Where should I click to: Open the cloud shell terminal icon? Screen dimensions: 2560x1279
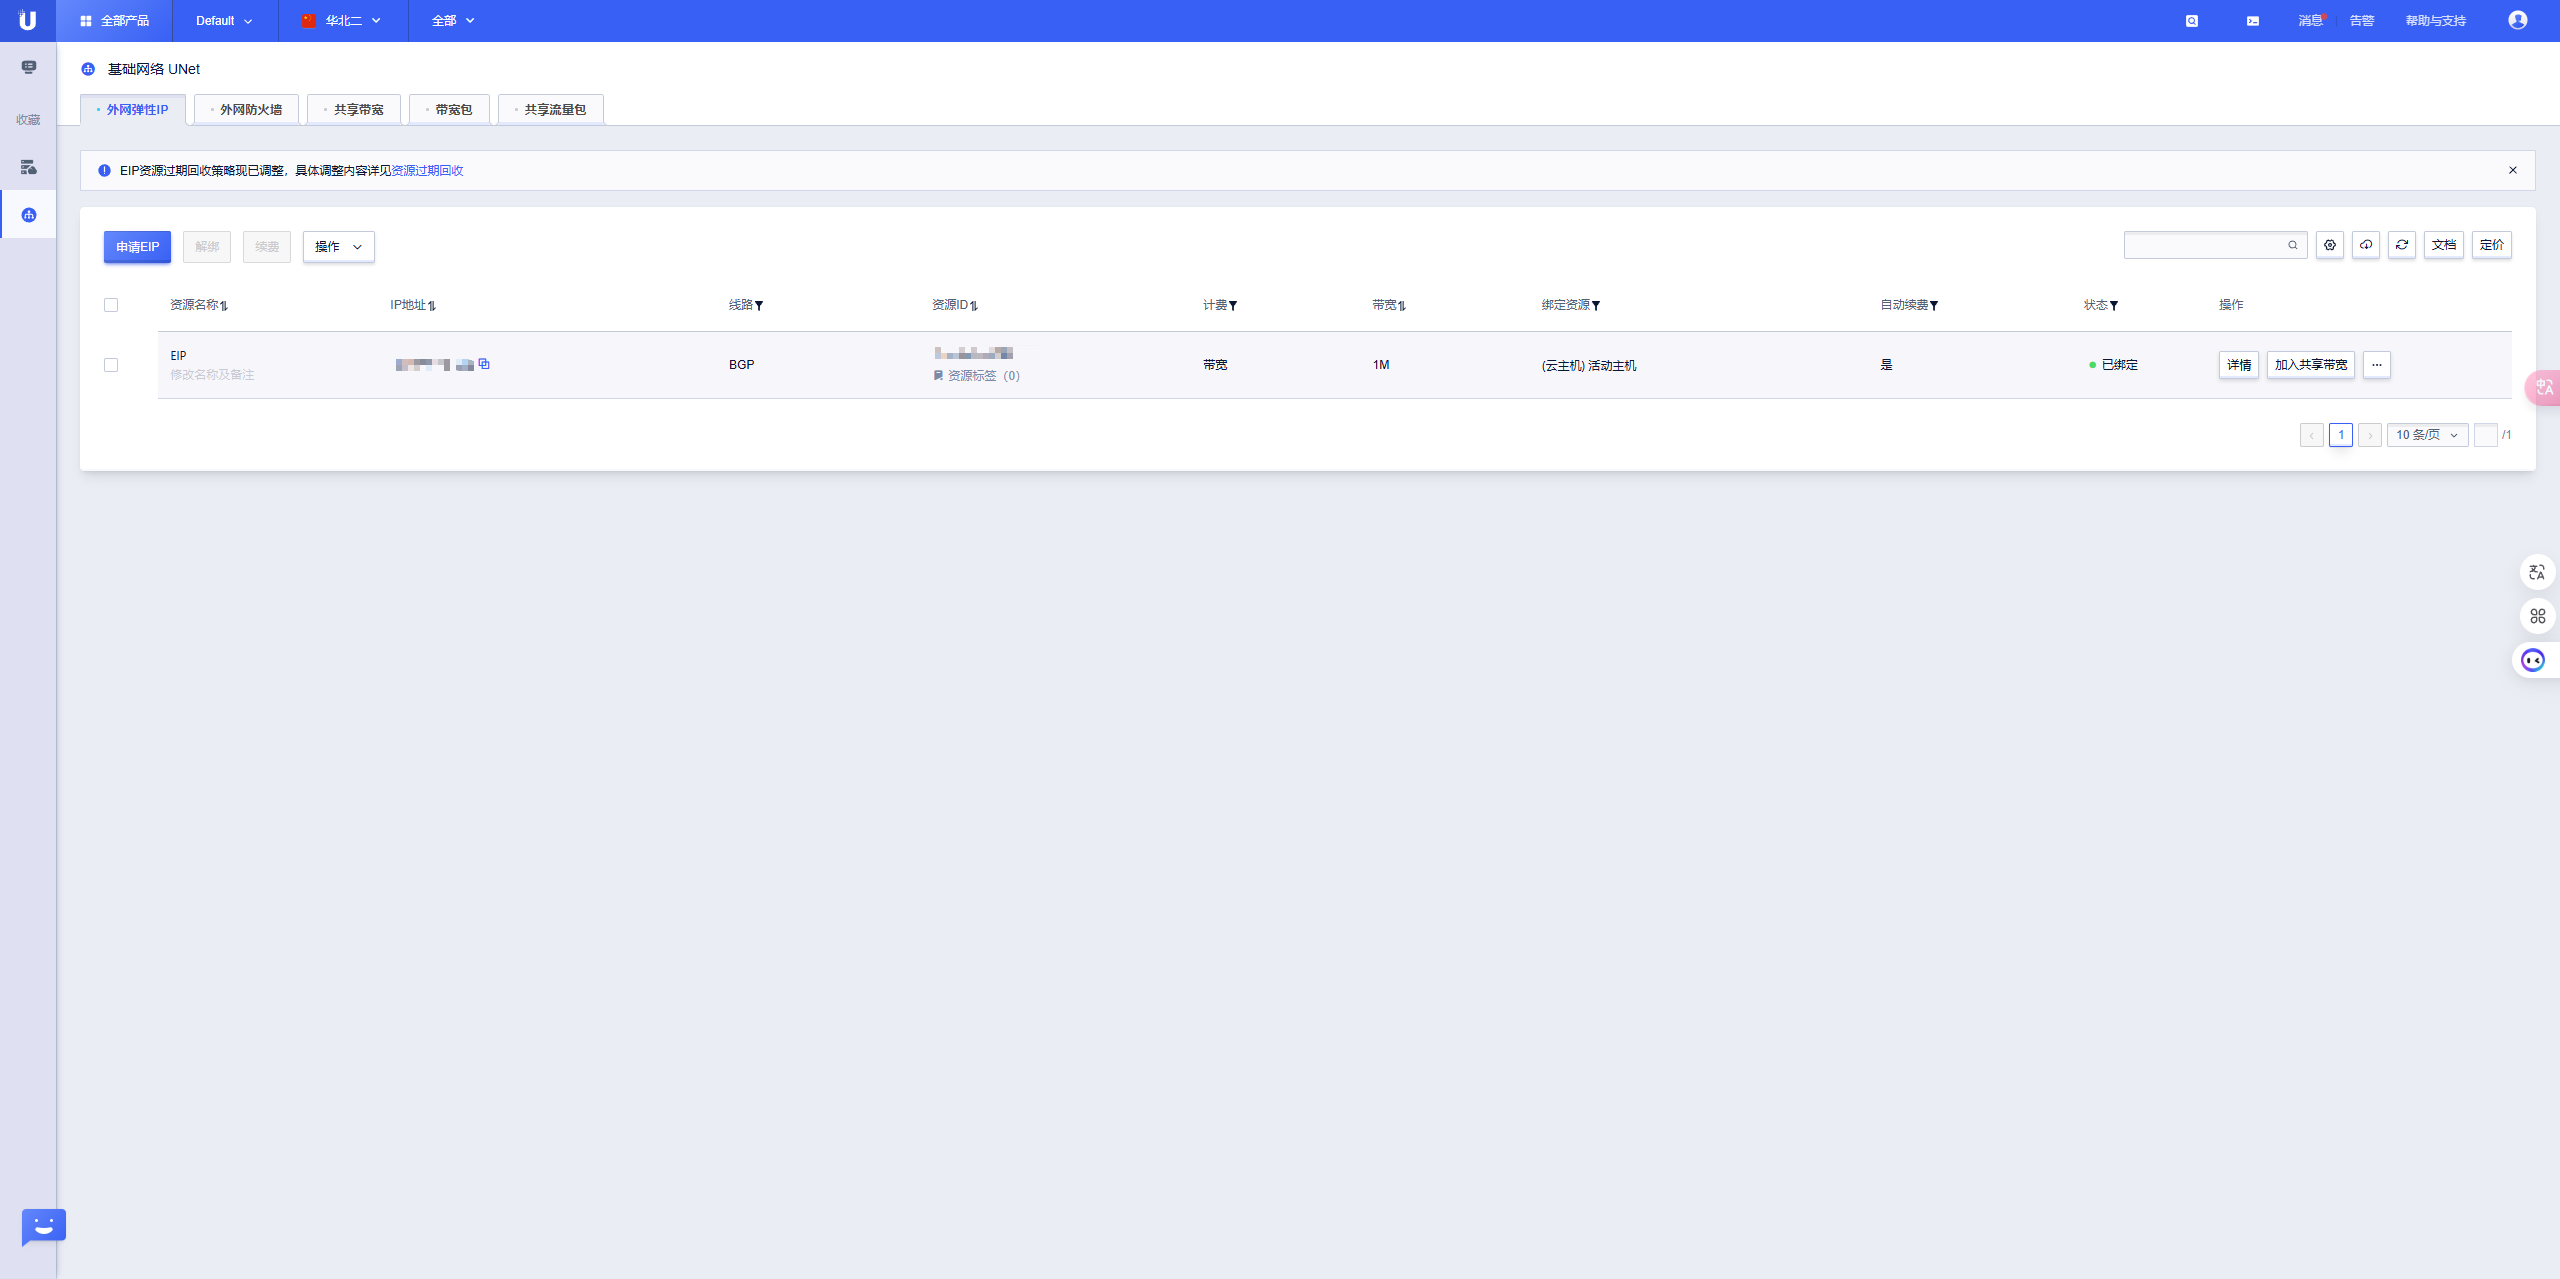point(2252,21)
